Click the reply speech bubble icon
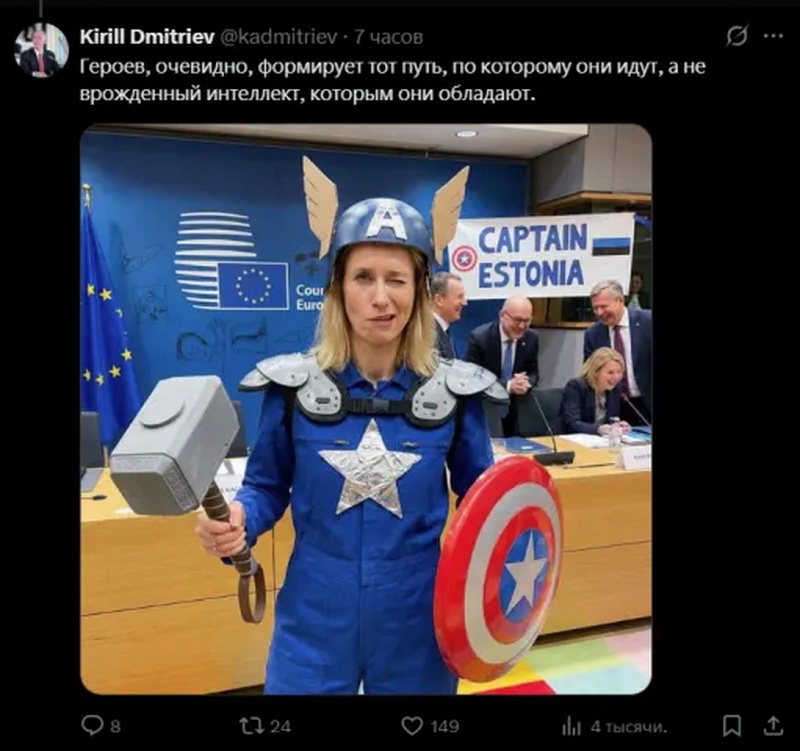Image resolution: width=800 pixels, height=751 pixels. pyautogui.click(x=92, y=725)
